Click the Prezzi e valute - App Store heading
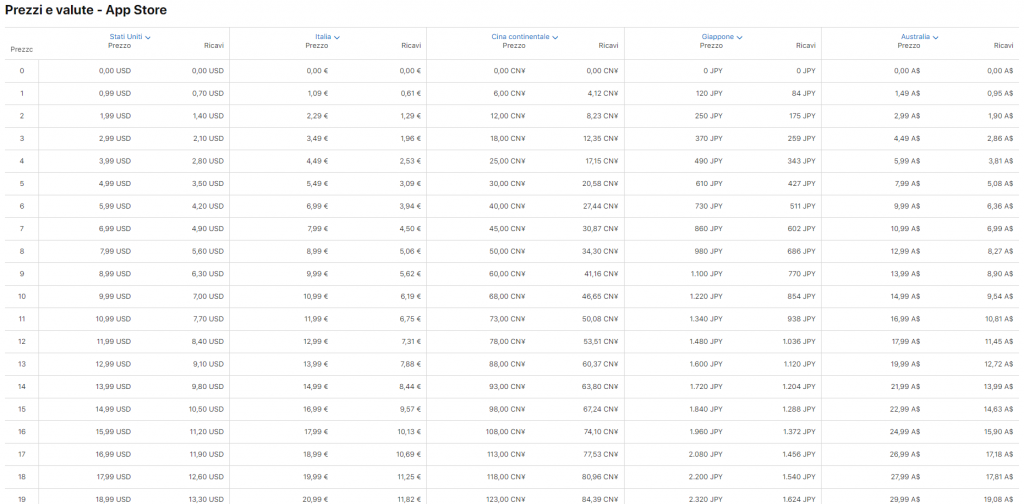The width and height of the screenshot is (1024, 504). click(86, 10)
